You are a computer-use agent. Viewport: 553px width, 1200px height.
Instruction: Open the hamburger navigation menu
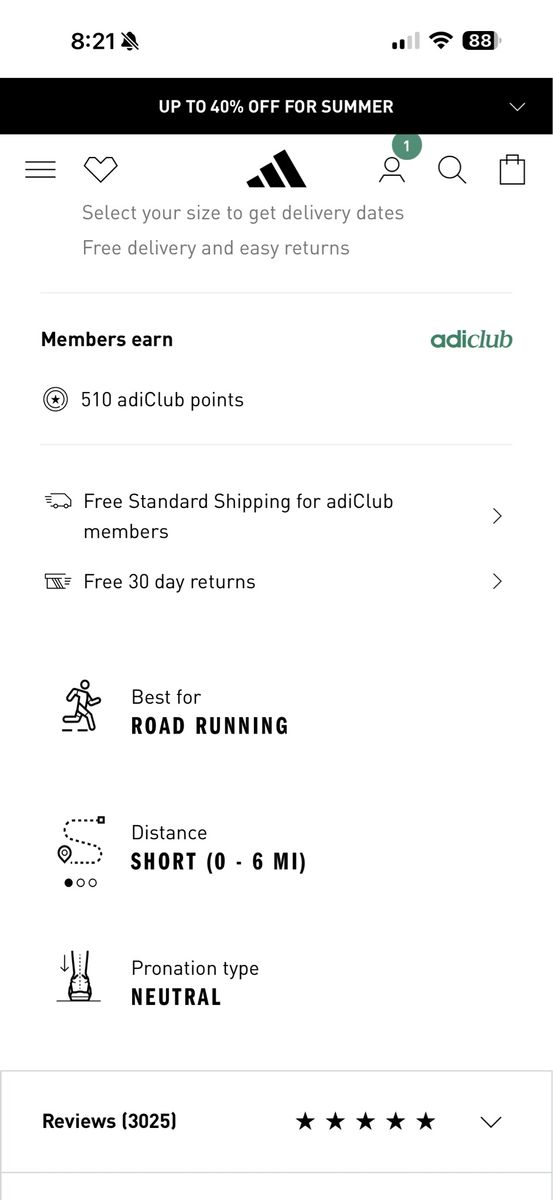point(40,170)
